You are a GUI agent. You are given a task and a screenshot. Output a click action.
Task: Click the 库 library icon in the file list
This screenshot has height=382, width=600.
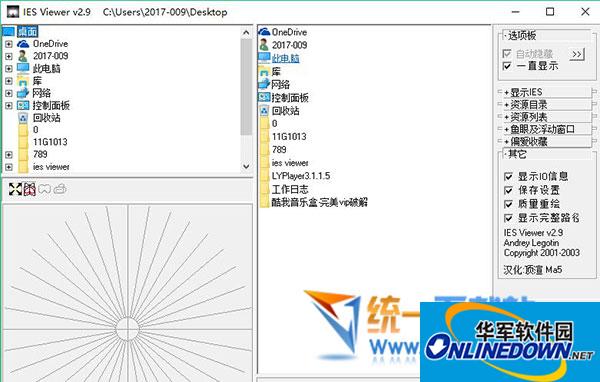coord(264,71)
